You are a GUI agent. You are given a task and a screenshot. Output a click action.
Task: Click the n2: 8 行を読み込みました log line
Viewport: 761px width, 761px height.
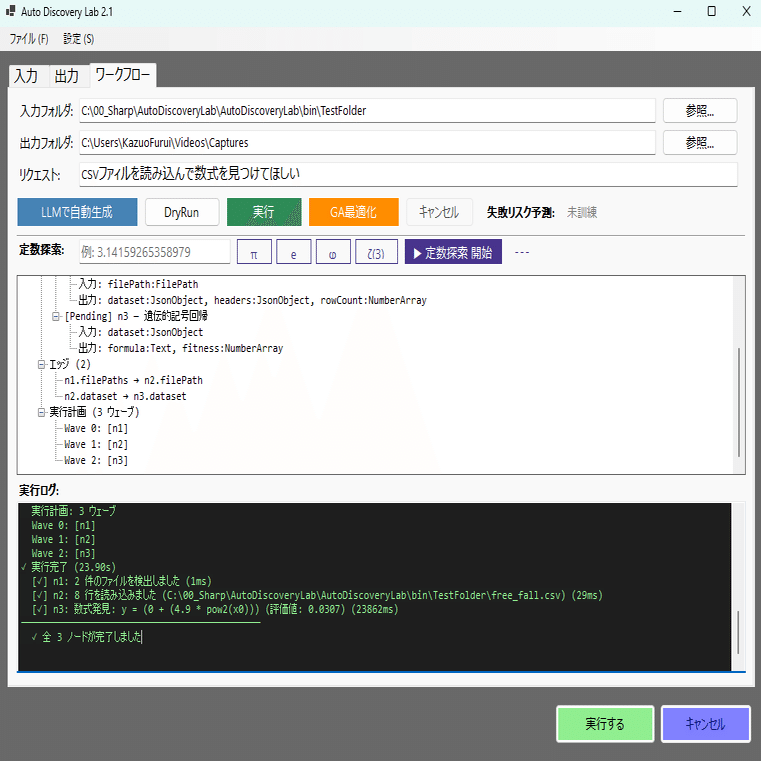(x=317, y=595)
